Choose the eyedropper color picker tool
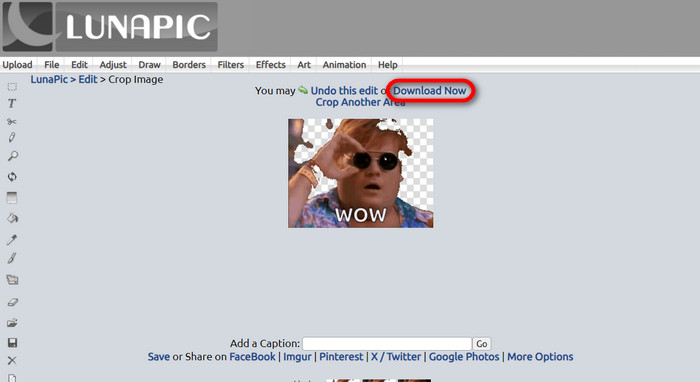Image resolution: width=700 pixels, height=382 pixels. tap(12, 240)
